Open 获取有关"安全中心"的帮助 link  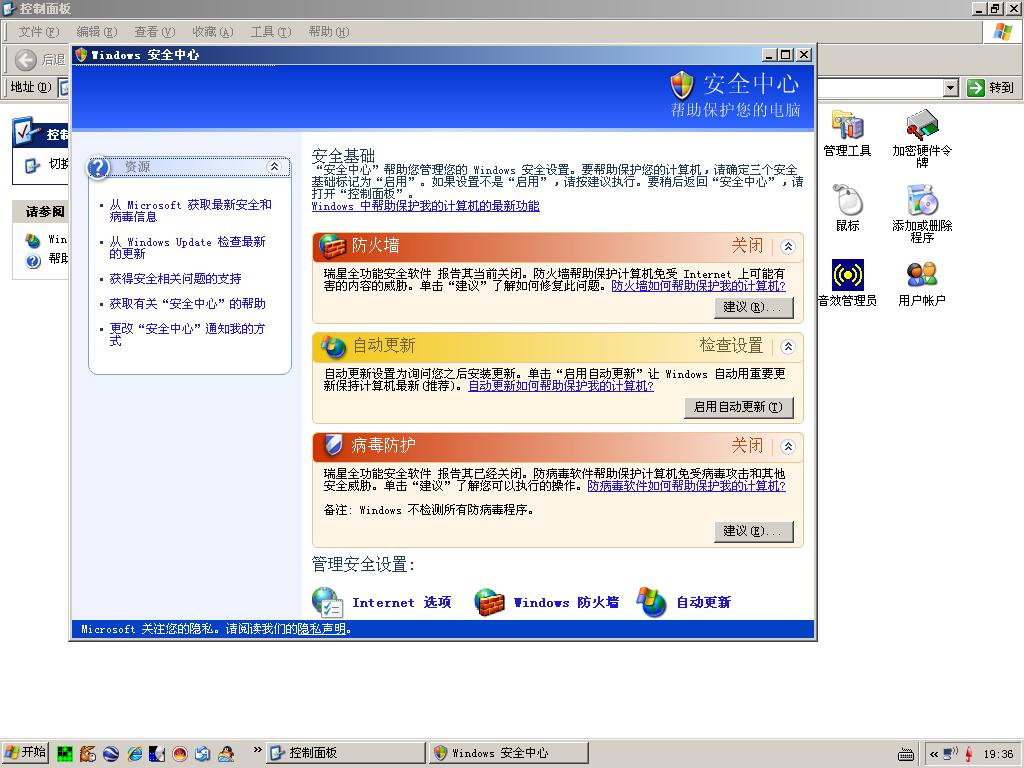[x=187, y=304]
